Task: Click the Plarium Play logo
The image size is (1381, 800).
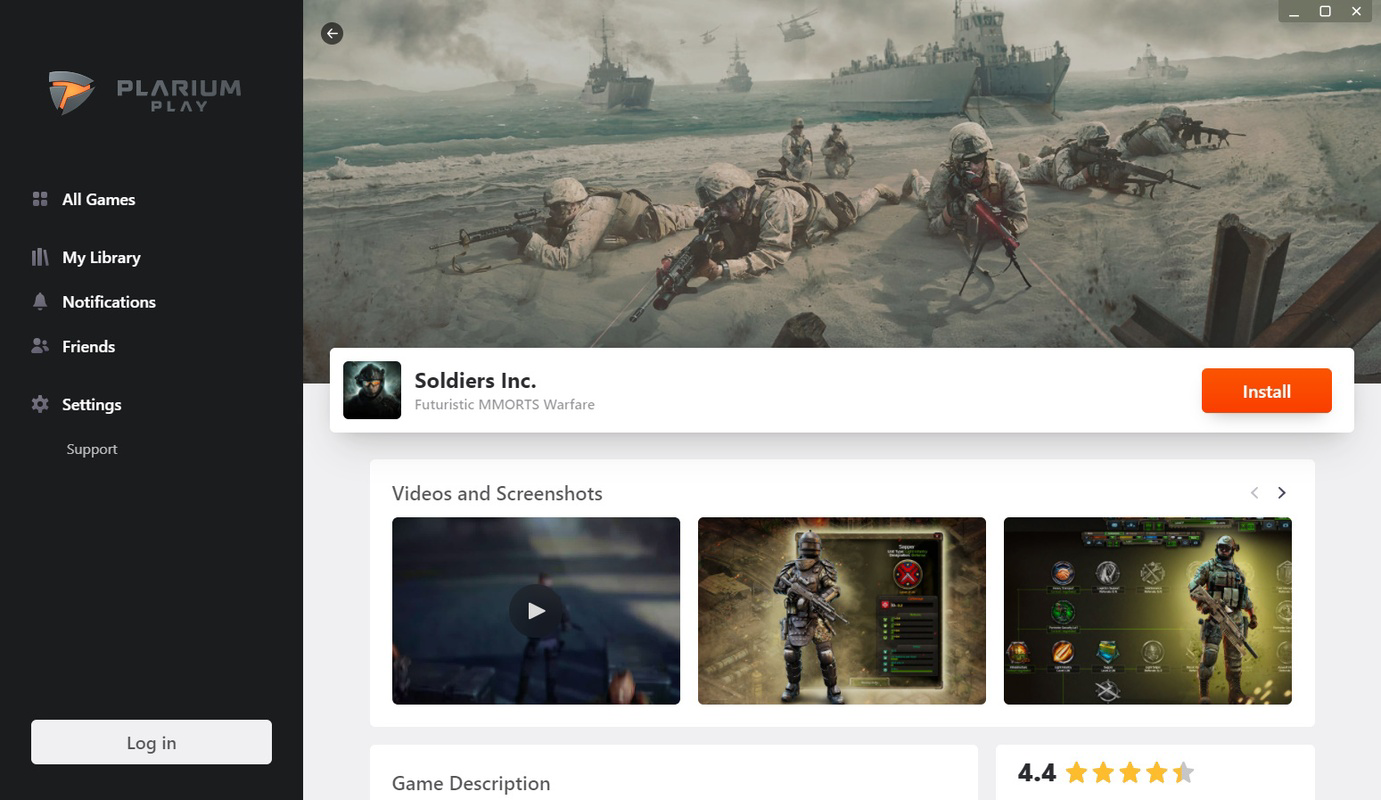Action: point(145,93)
